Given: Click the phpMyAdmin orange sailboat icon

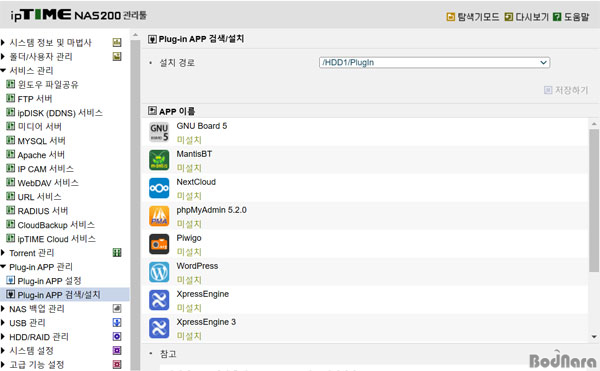Looking at the screenshot, I should pos(159,216).
